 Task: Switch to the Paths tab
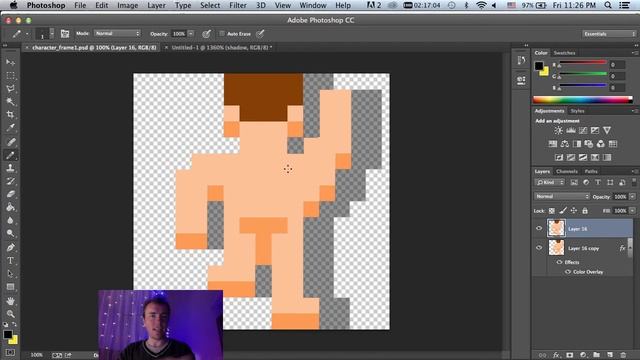(x=591, y=171)
